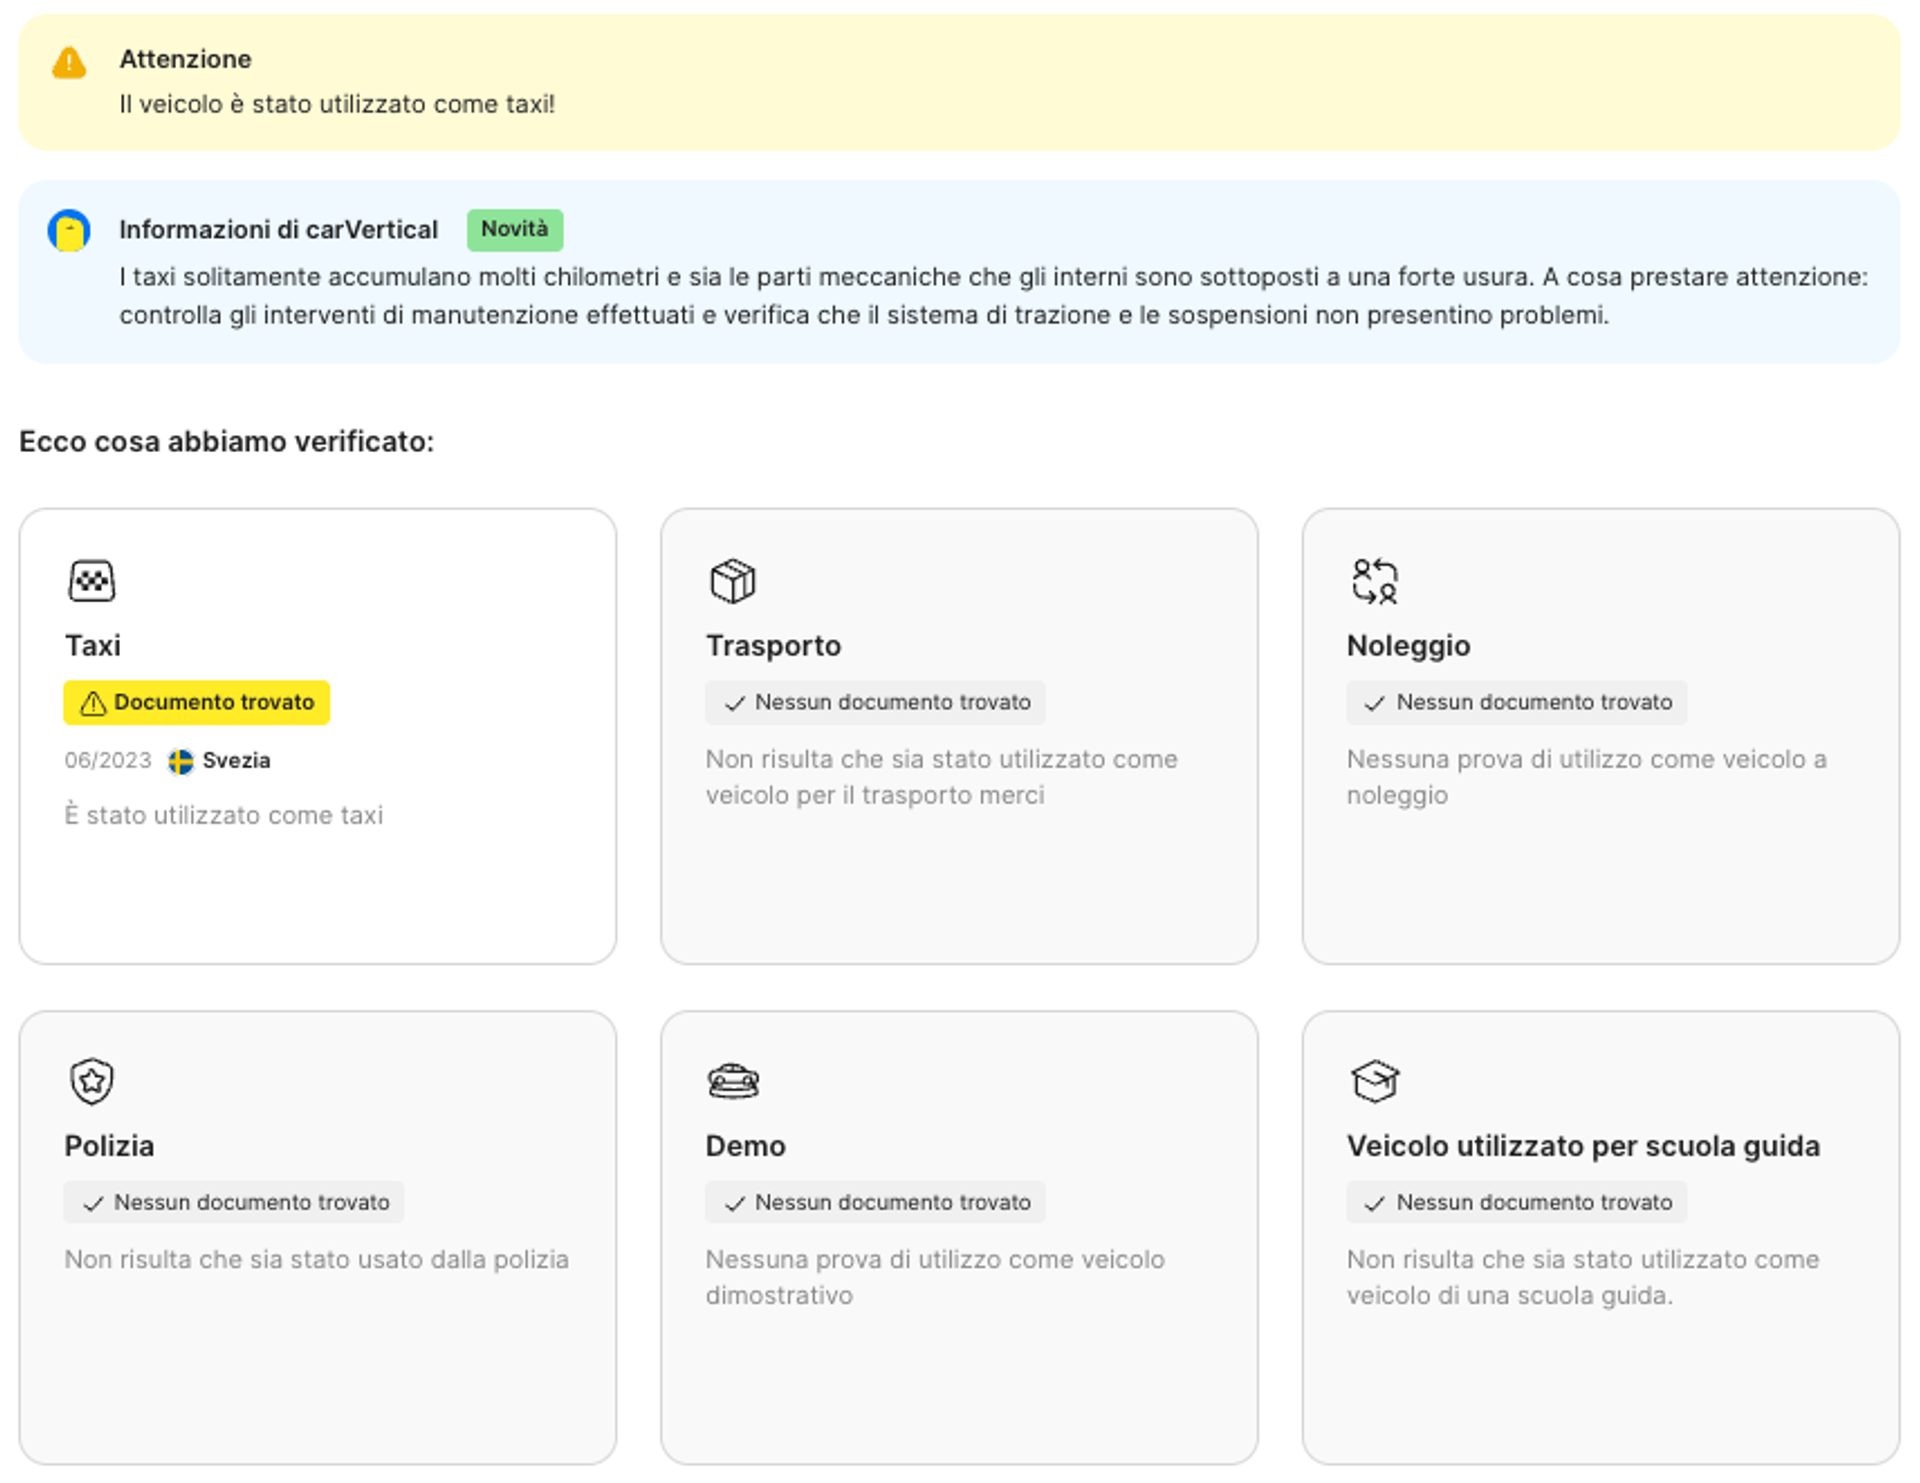Click the yellow warning triangle icon

click(69, 63)
